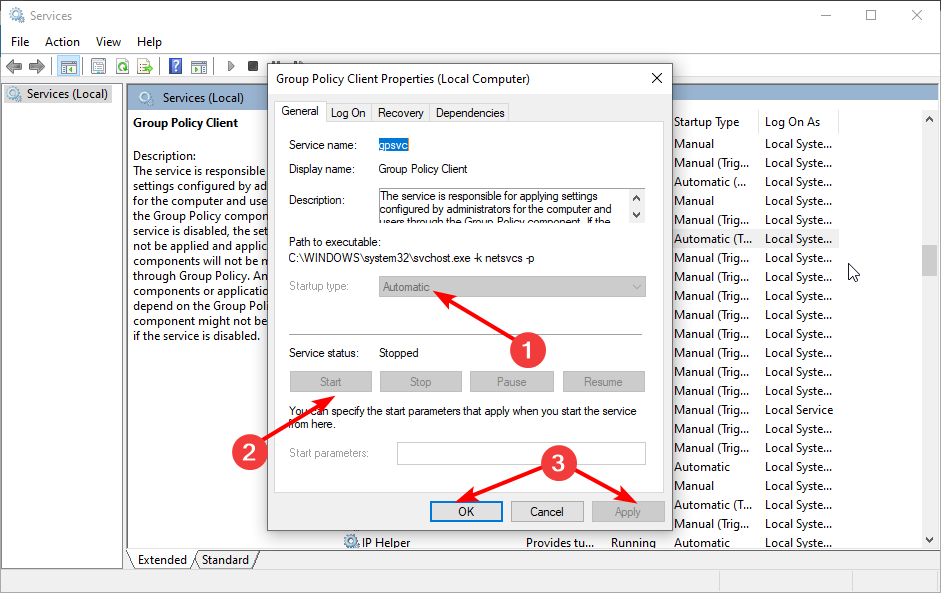Image resolution: width=941 pixels, height=593 pixels.
Task: Switch to the Log On tab
Action: (348, 113)
